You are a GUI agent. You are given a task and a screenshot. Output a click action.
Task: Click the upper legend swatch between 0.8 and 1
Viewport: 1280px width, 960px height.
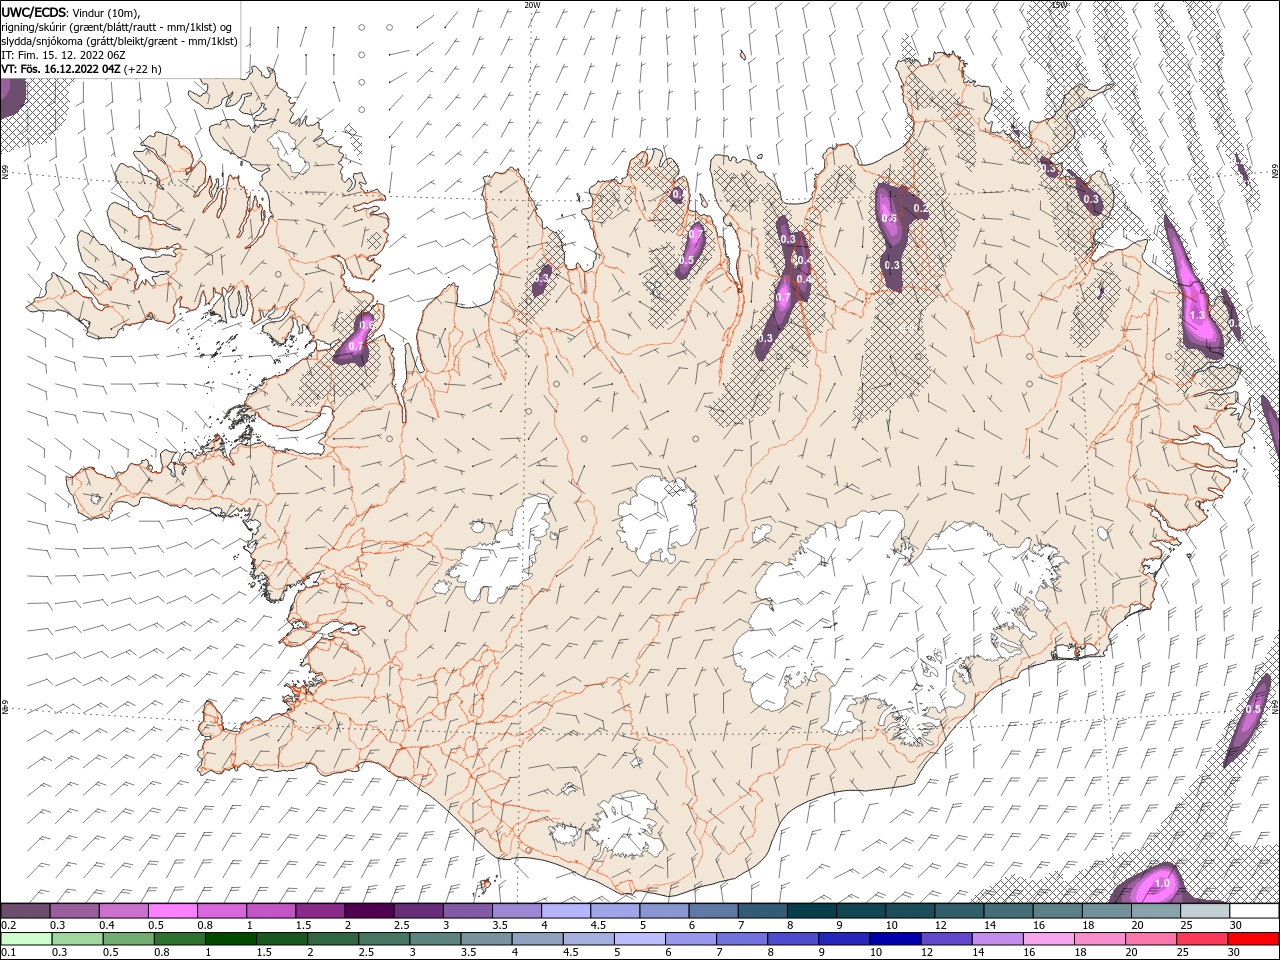(222, 911)
